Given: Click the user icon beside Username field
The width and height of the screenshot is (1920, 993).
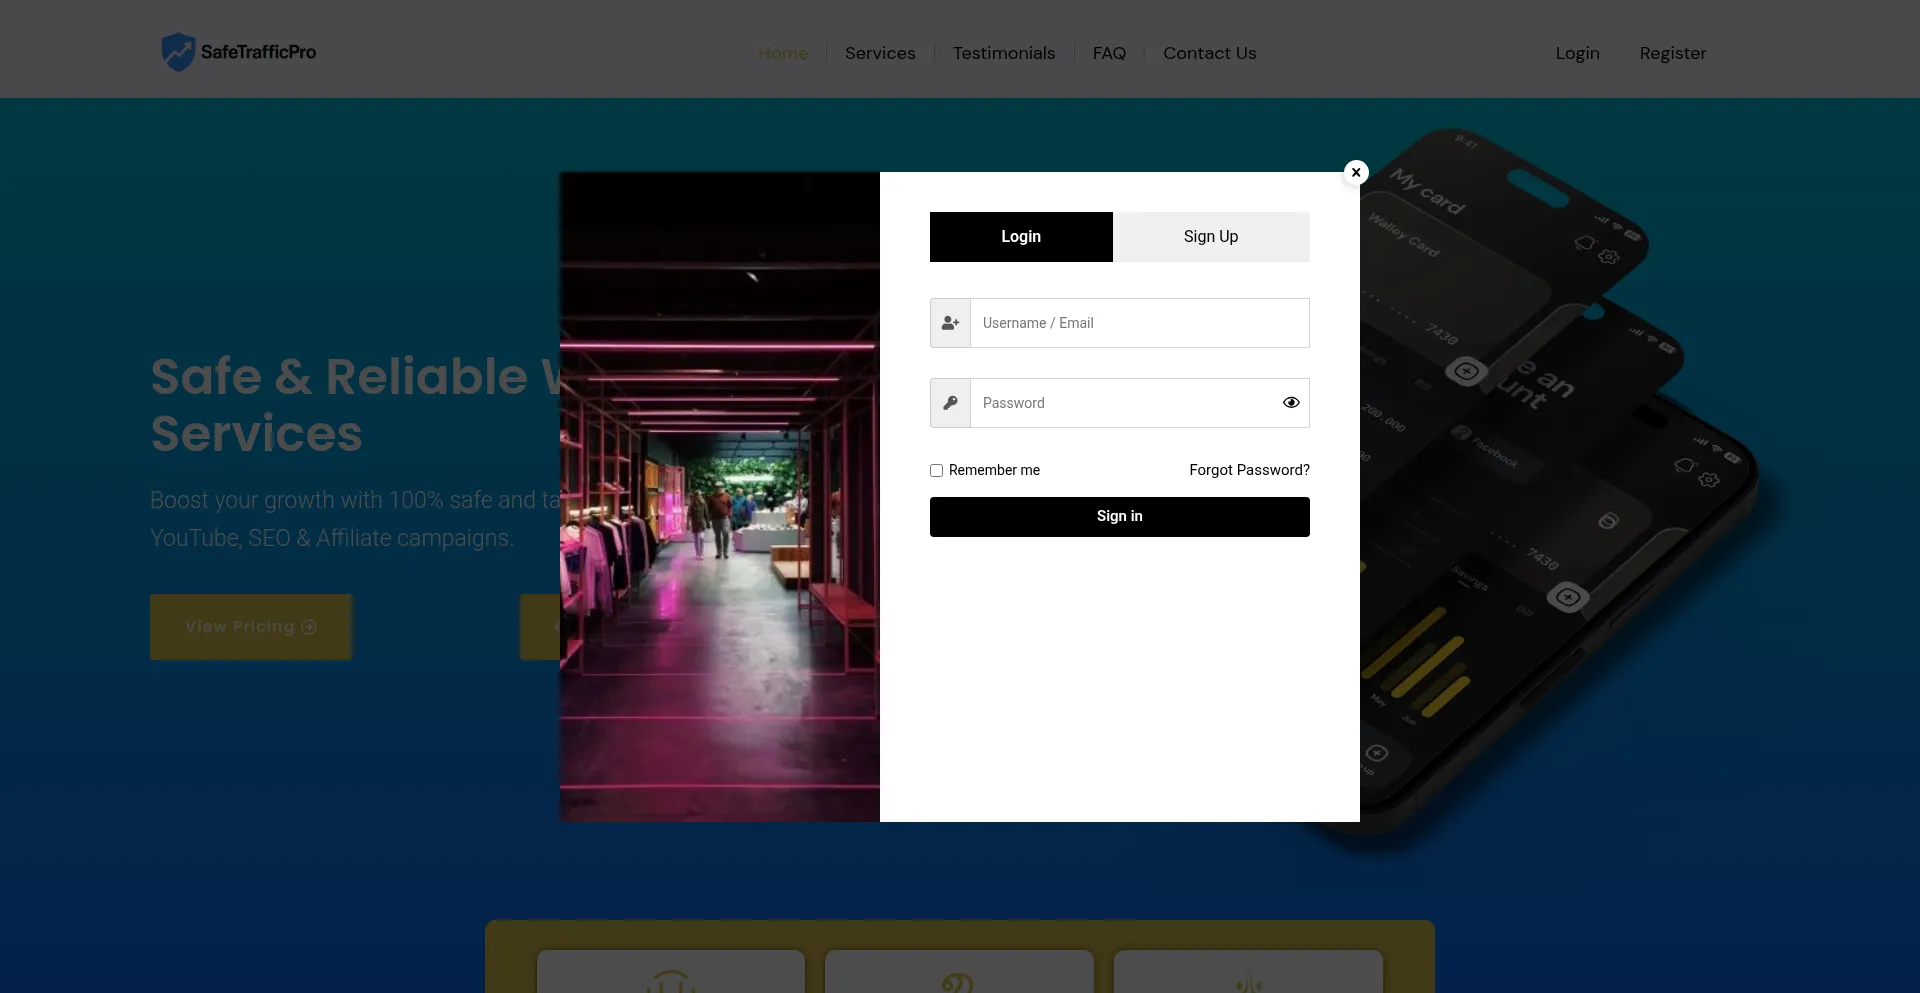Looking at the screenshot, I should pyautogui.click(x=950, y=323).
